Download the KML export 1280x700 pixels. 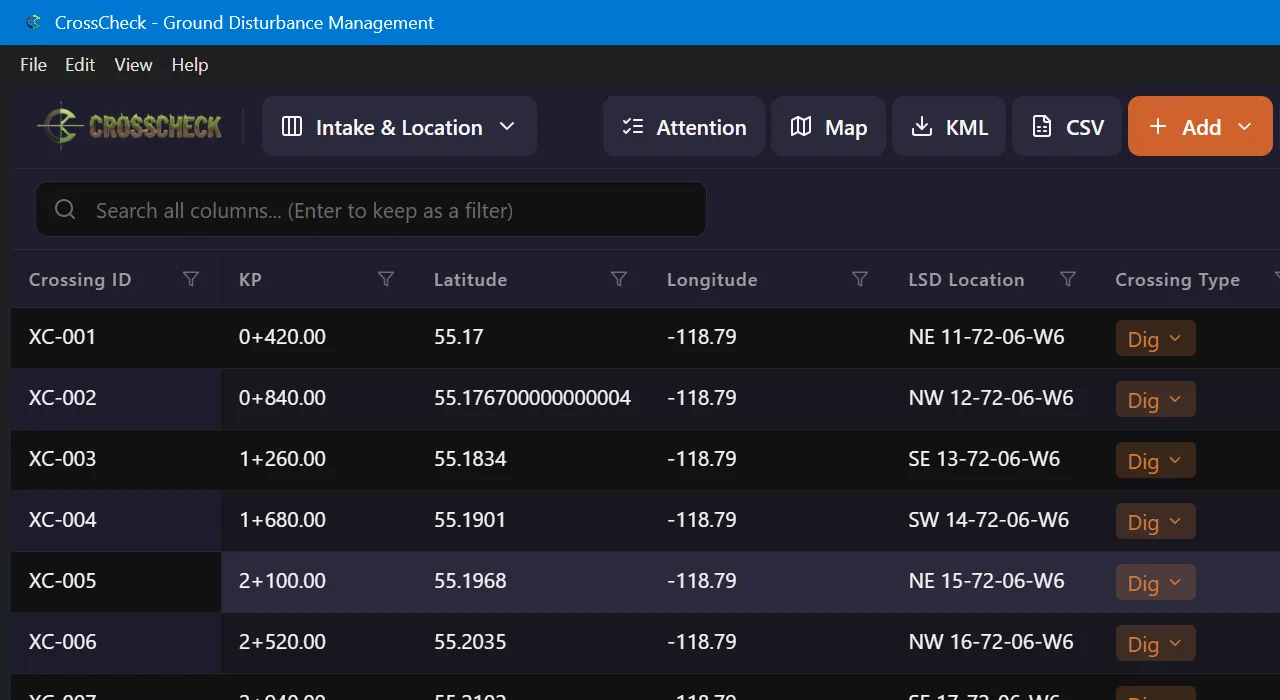(x=949, y=126)
